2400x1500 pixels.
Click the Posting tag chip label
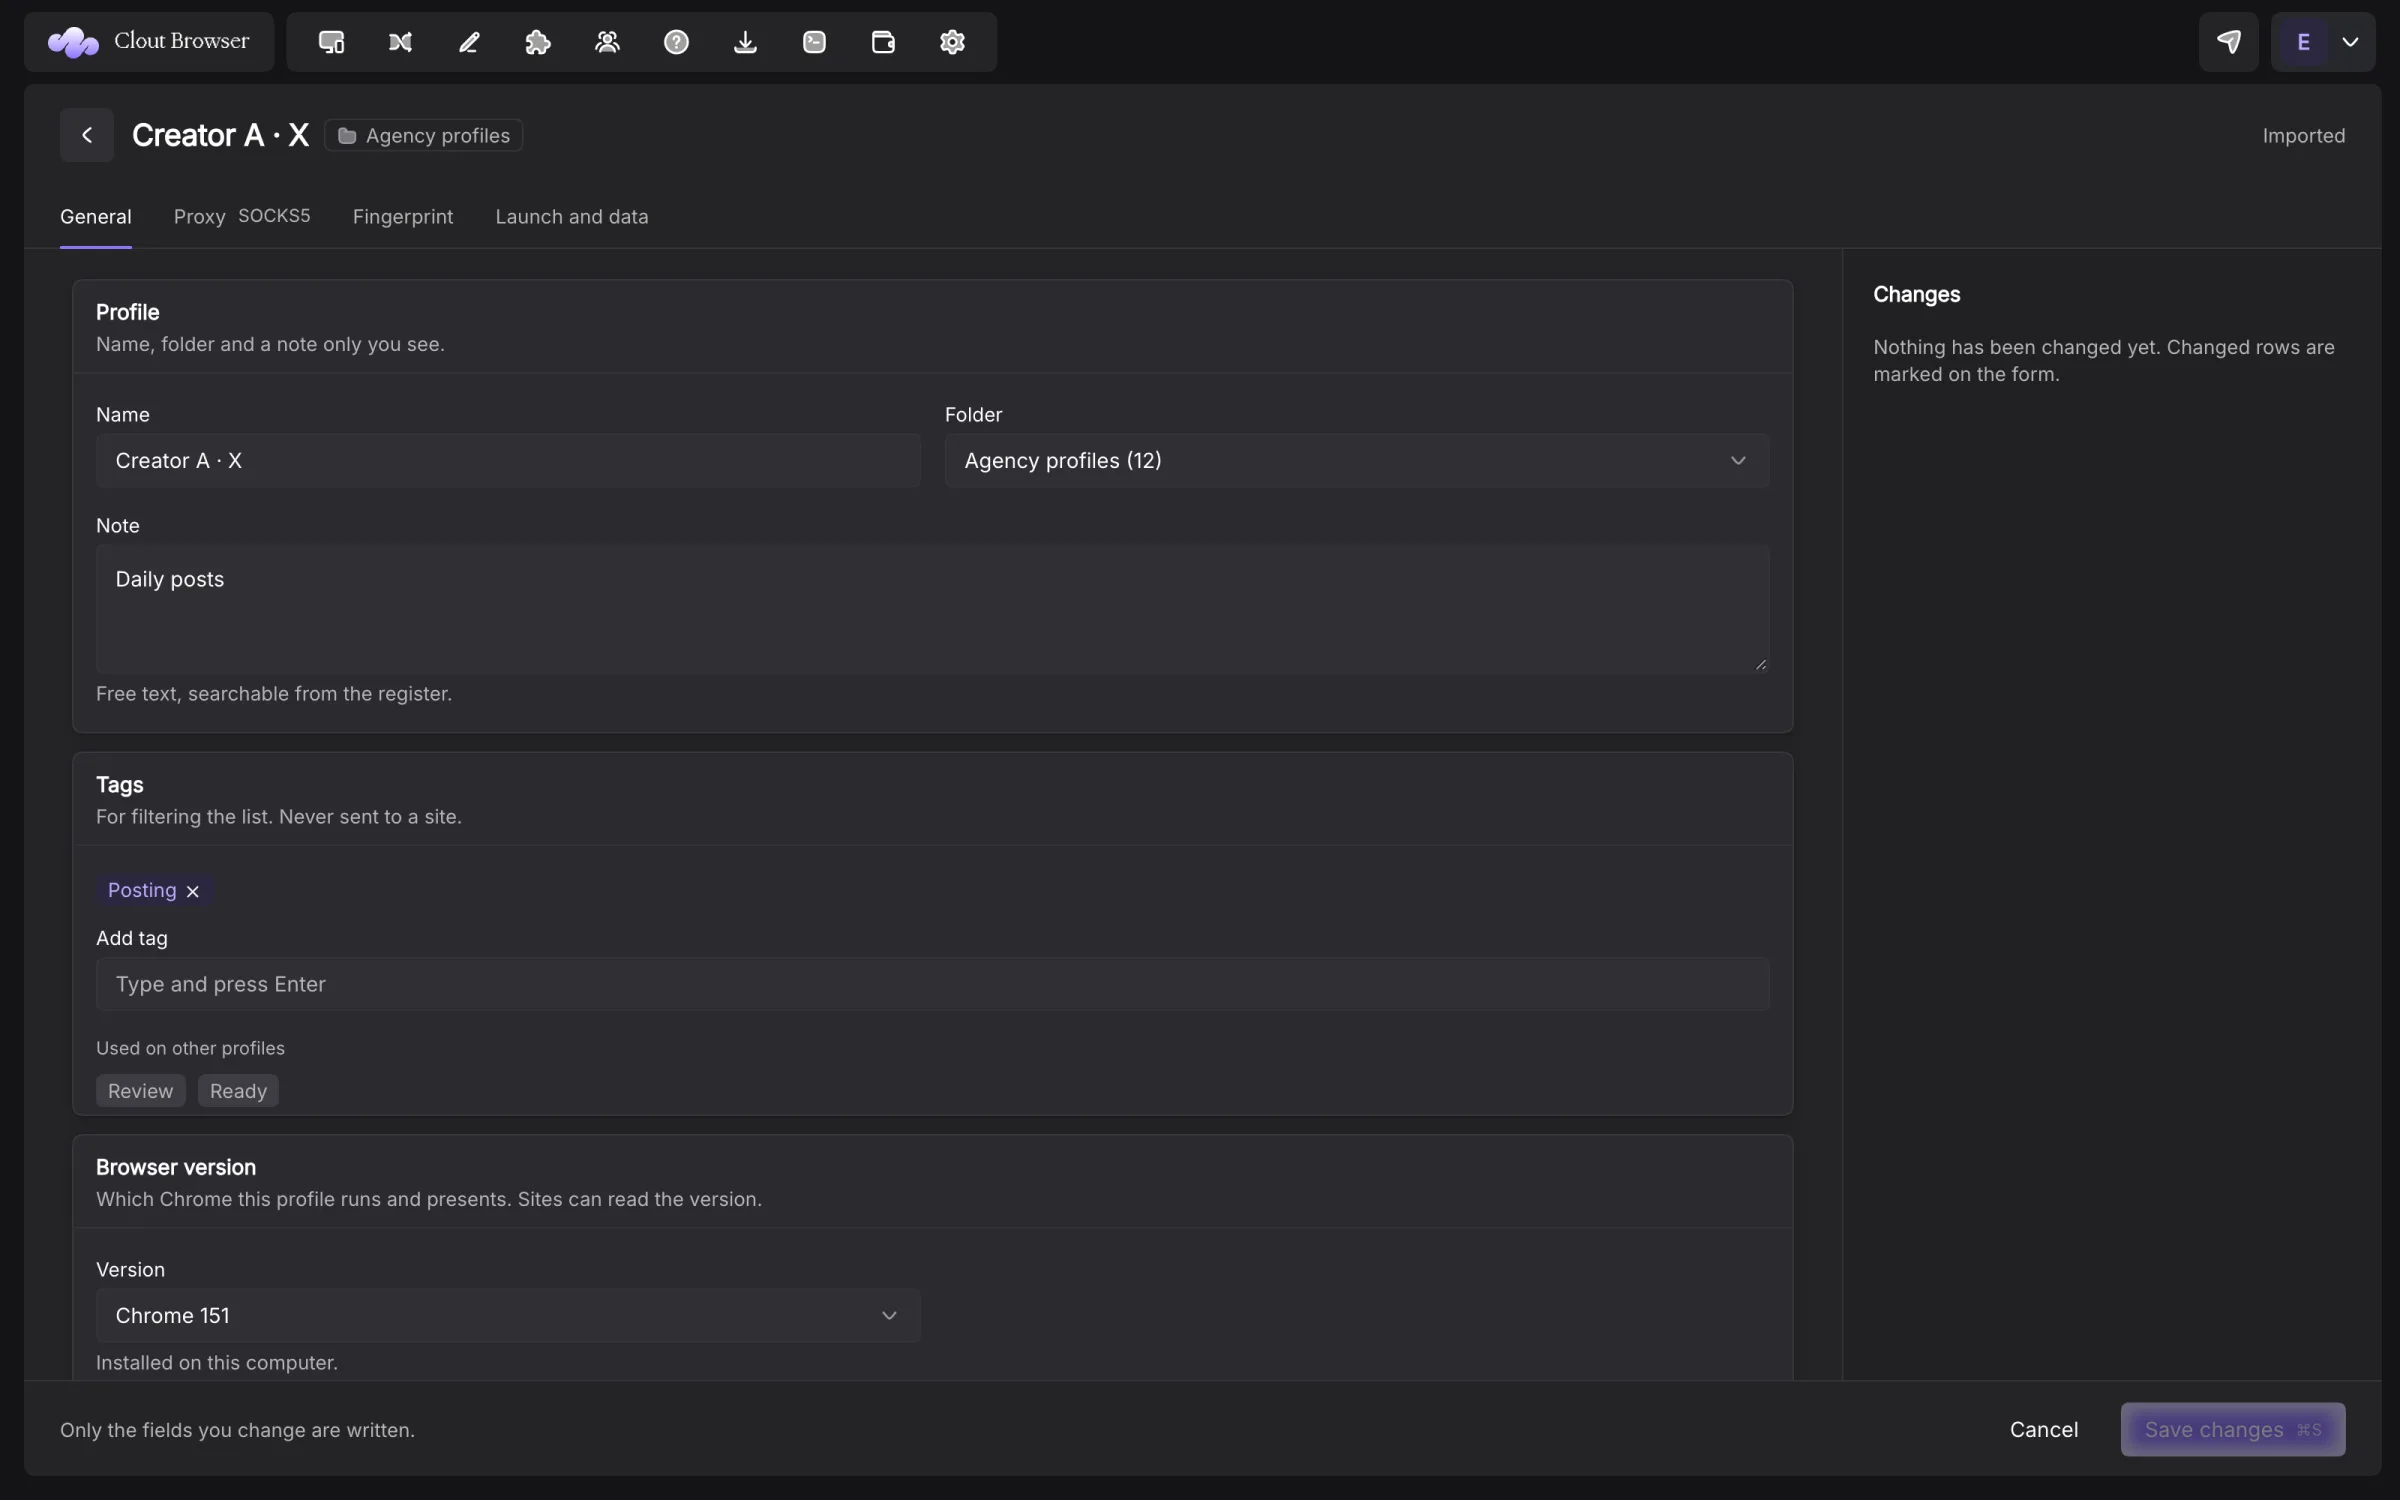coord(142,890)
